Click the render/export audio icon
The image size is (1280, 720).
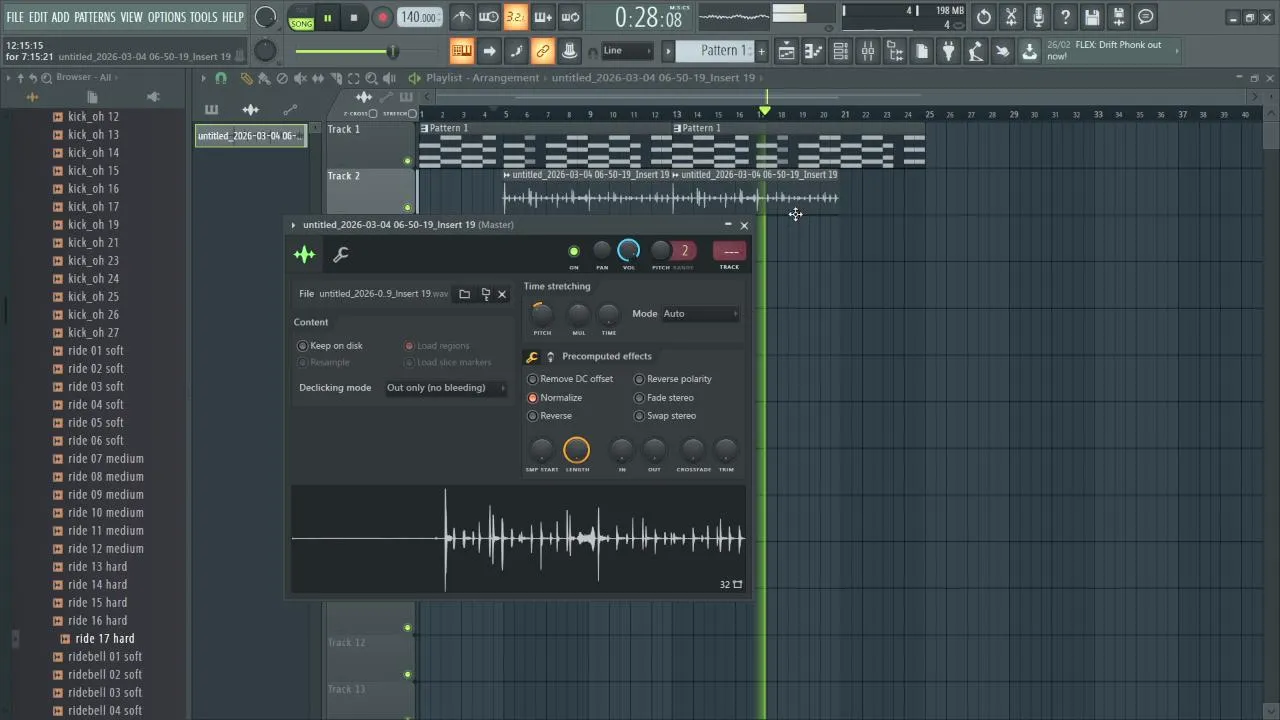point(1119,17)
